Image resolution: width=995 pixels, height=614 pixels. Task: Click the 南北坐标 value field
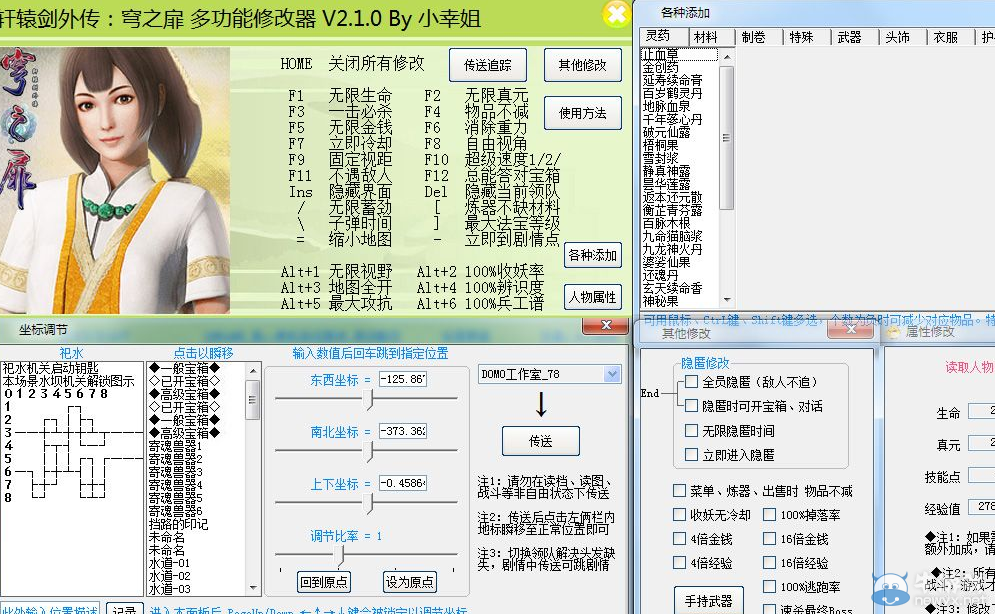tap(402, 431)
